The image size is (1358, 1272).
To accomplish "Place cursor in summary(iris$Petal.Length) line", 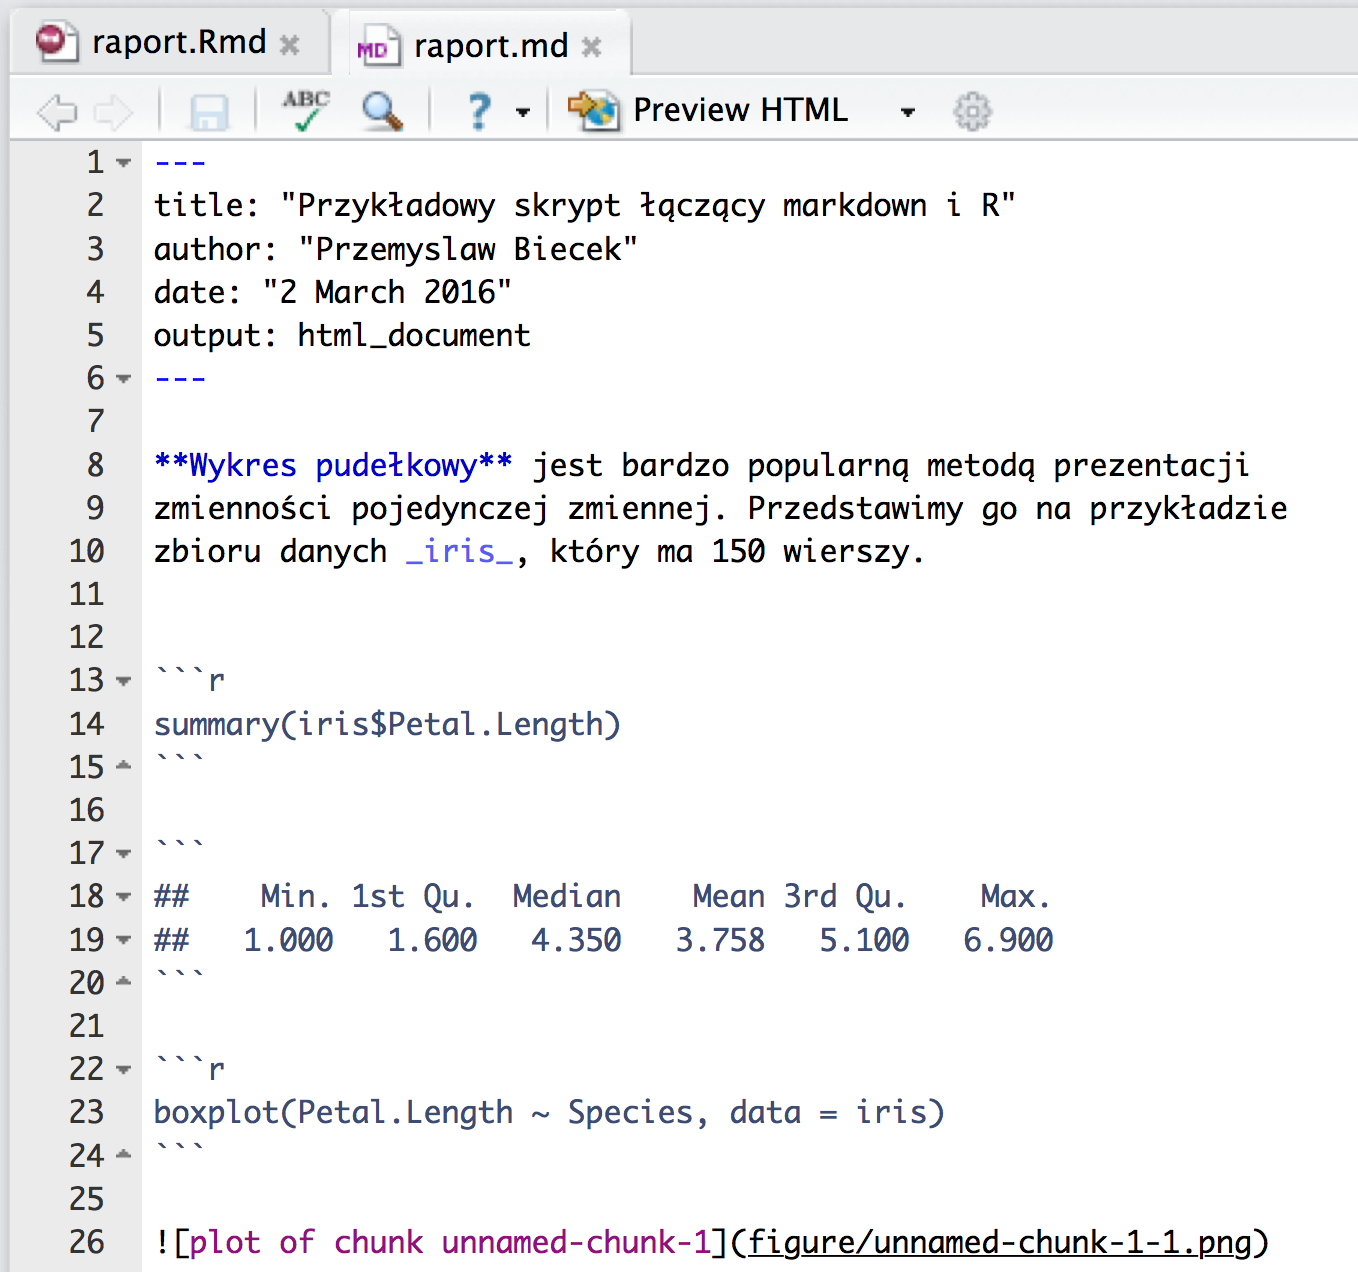I will 387,724.
